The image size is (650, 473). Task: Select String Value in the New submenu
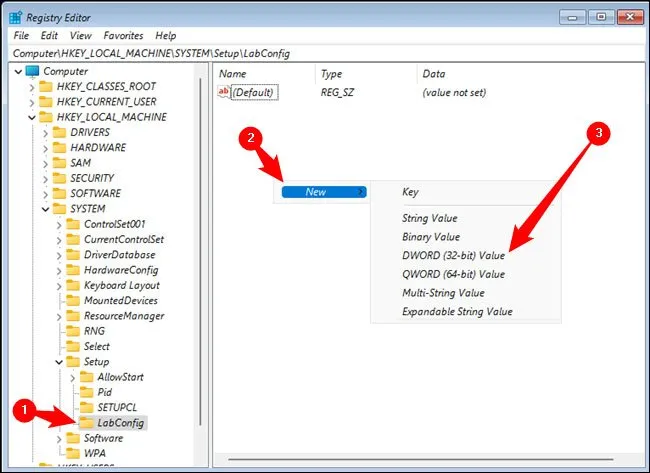429,218
